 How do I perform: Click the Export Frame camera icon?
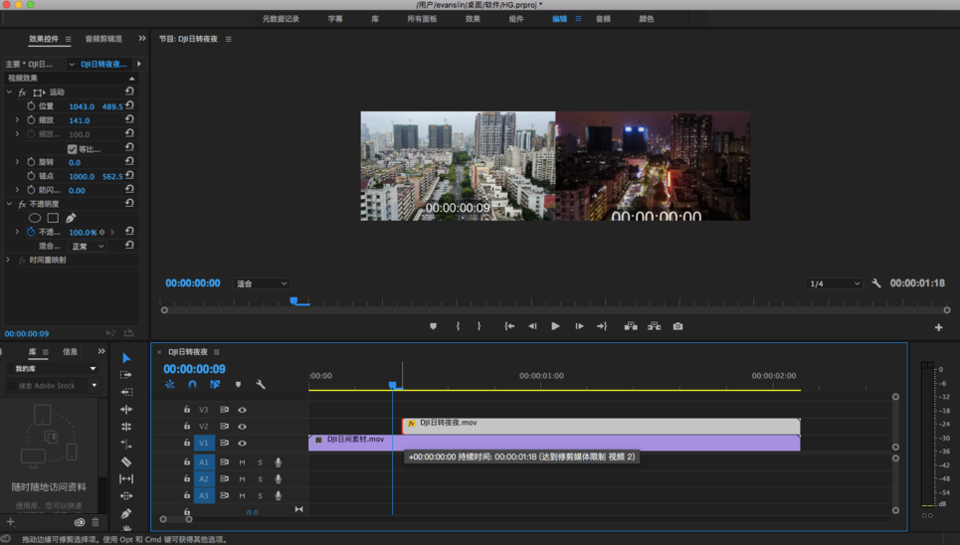tap(678, 326)
